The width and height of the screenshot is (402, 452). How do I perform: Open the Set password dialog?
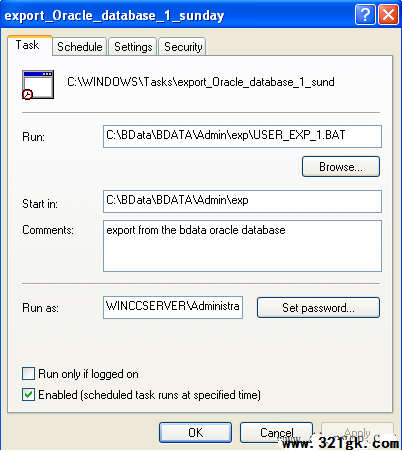[318, 307]
